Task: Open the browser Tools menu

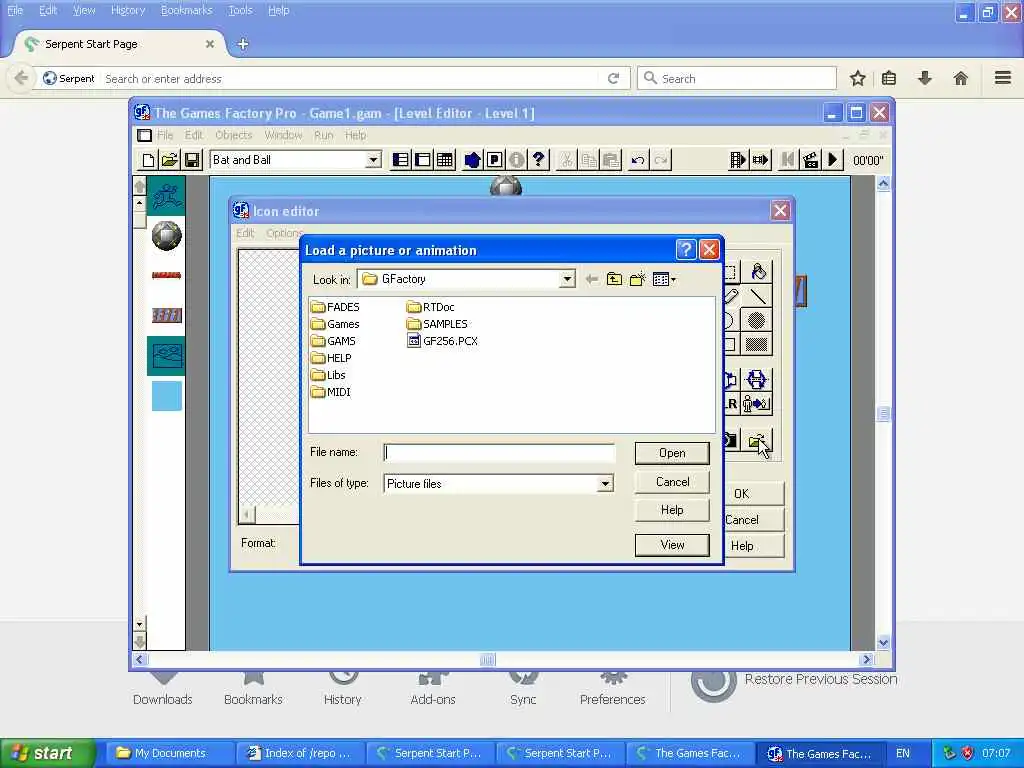Action: click(x=240, y=10)
